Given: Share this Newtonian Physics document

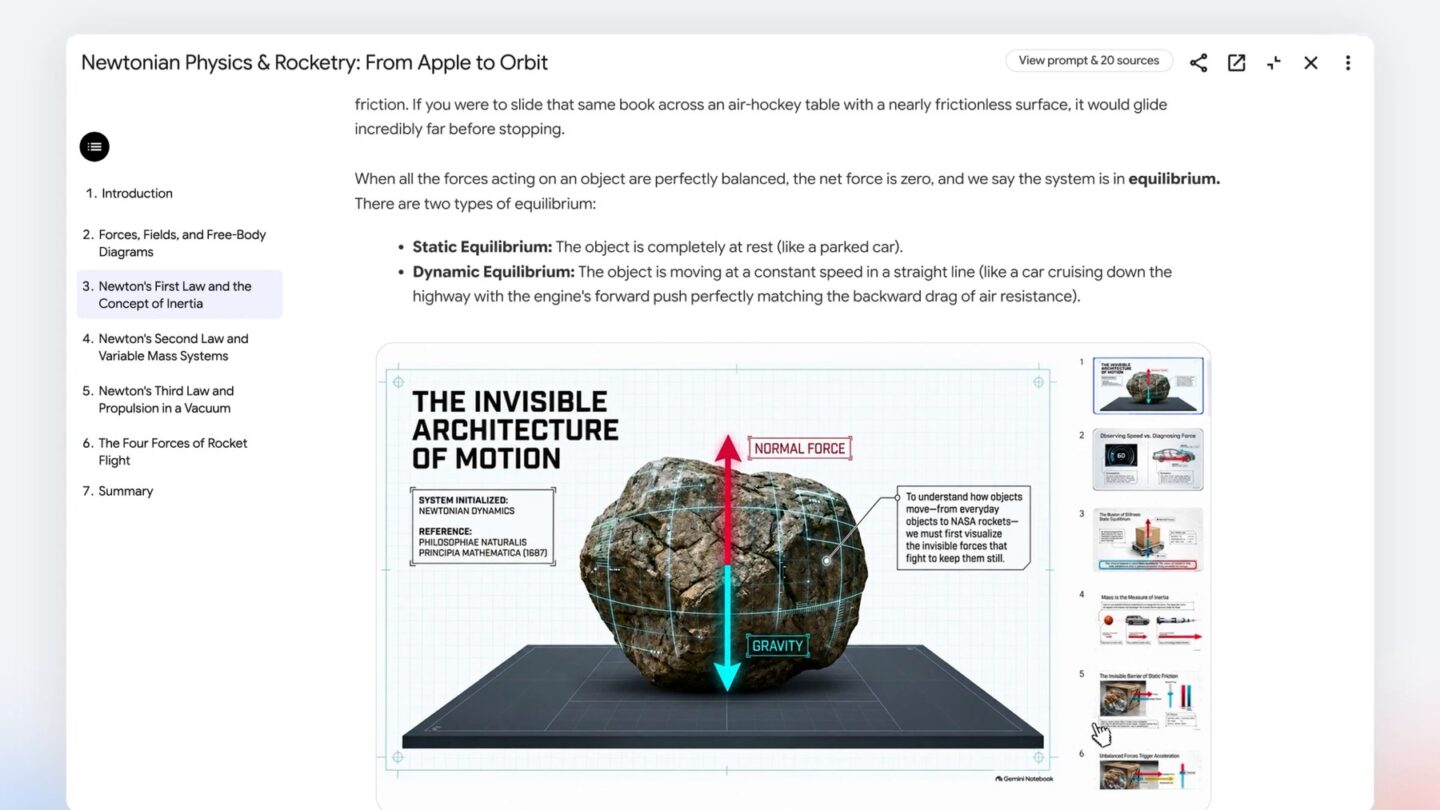Looking at the screenshot, I should coord(1198,63).
